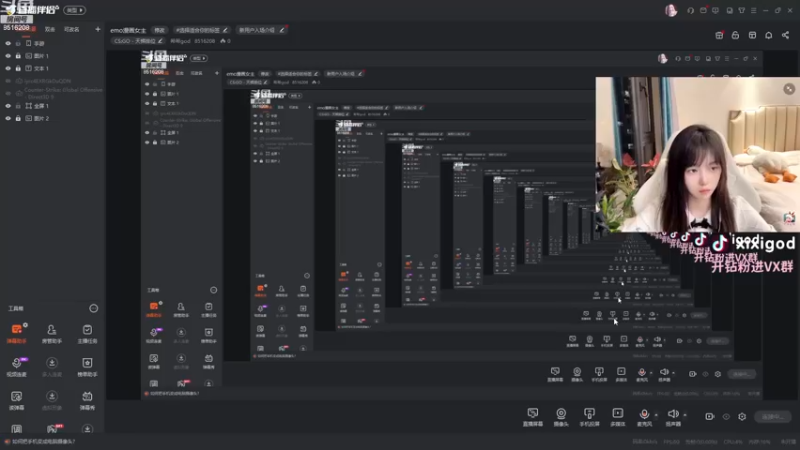Click the record video icon near settings

(709, 416)
